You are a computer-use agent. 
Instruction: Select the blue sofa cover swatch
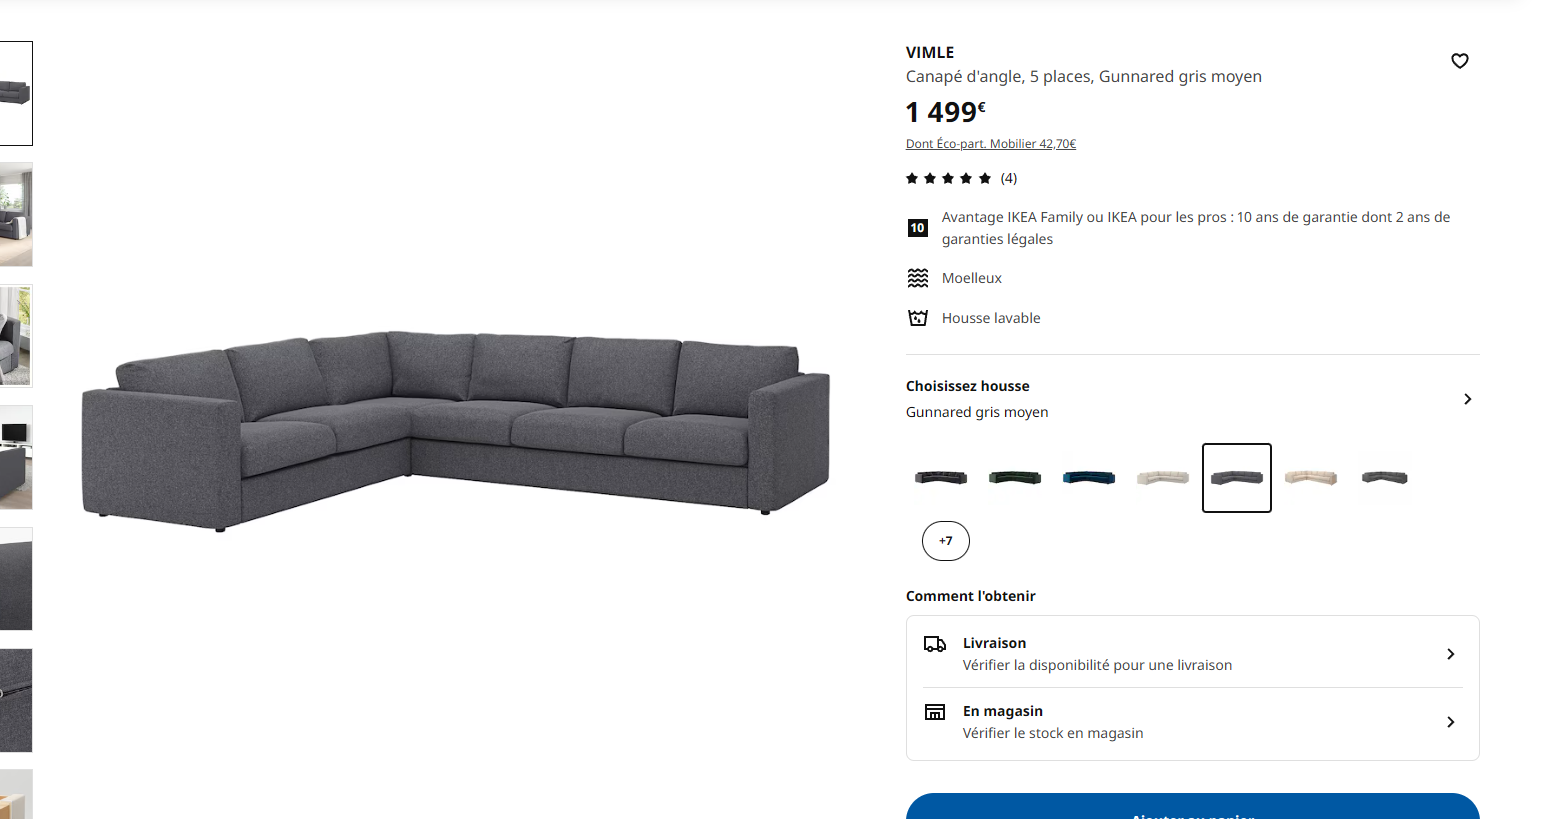pyautogui.click(x=1089, y=478)
